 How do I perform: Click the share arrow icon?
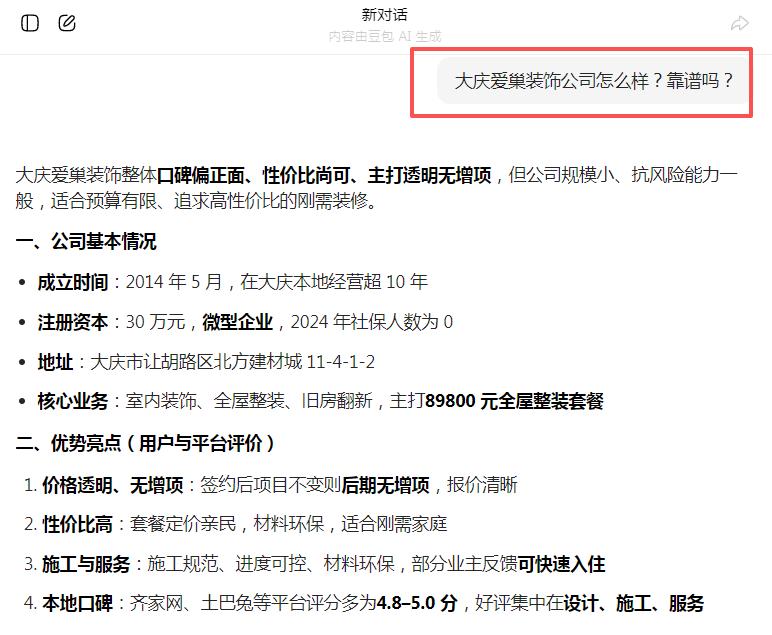coord(739,23)
